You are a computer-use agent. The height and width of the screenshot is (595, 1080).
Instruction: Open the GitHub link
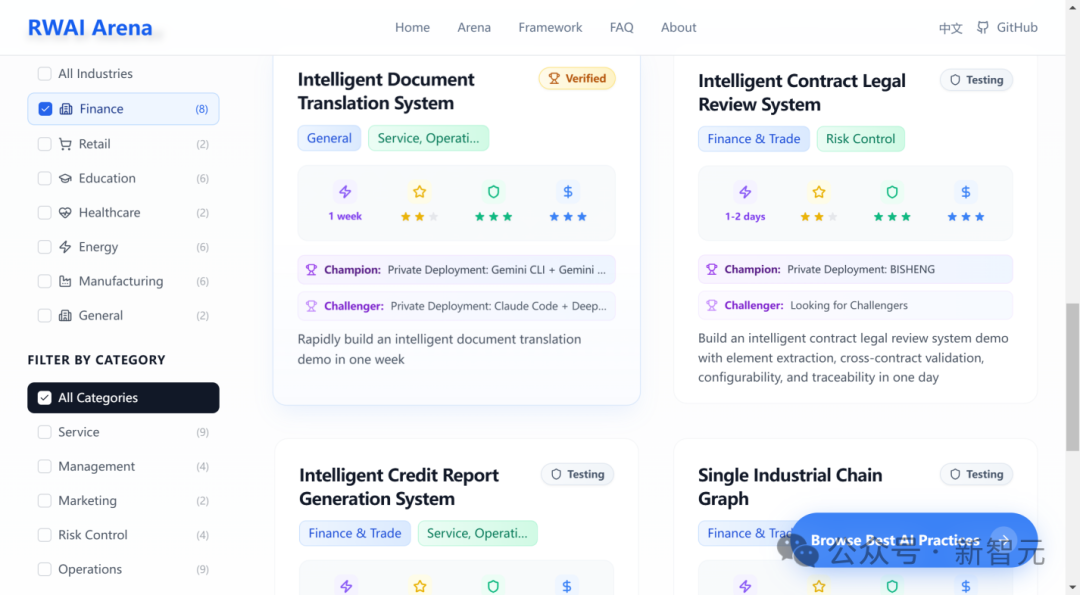1008,28
